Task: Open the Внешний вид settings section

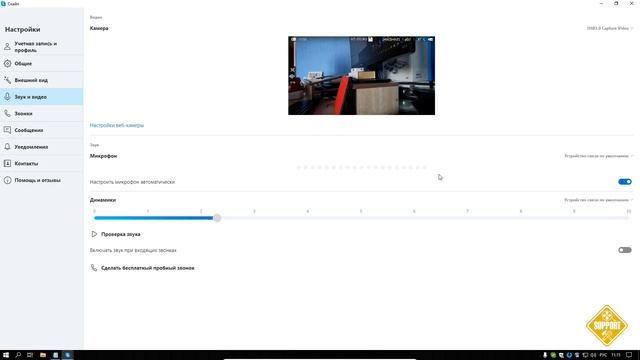Action: (42, 80)
